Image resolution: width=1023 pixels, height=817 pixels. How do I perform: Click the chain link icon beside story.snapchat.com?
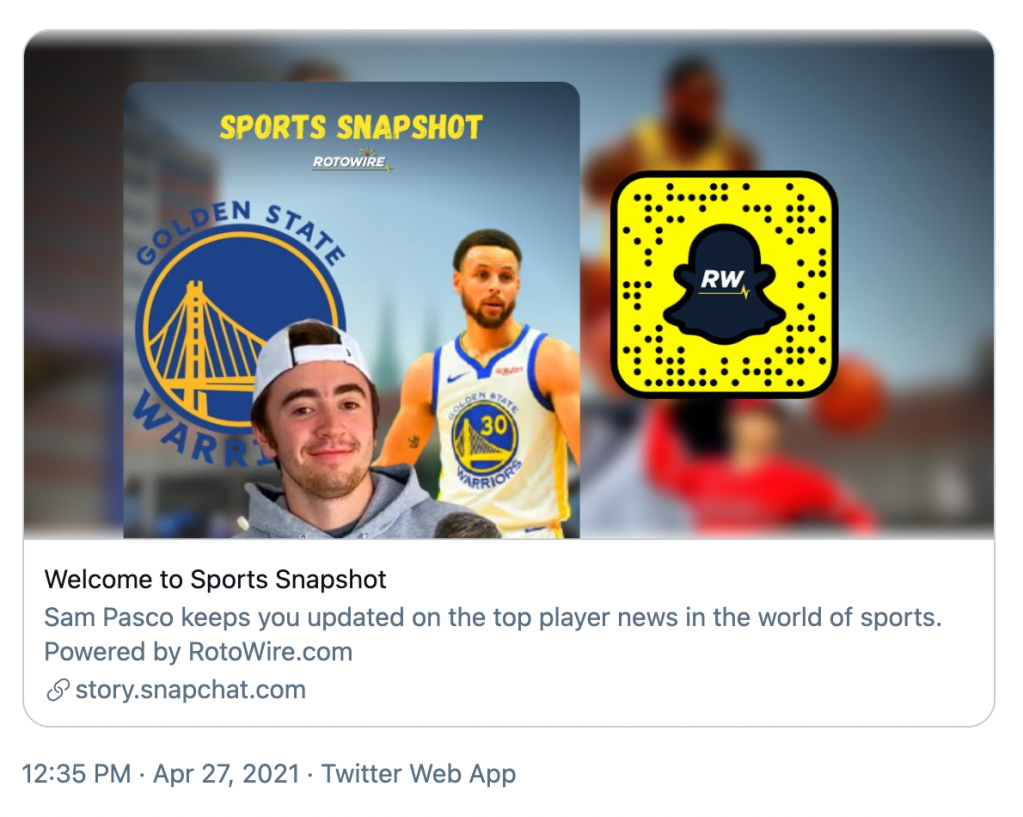[x=57, y=690]
